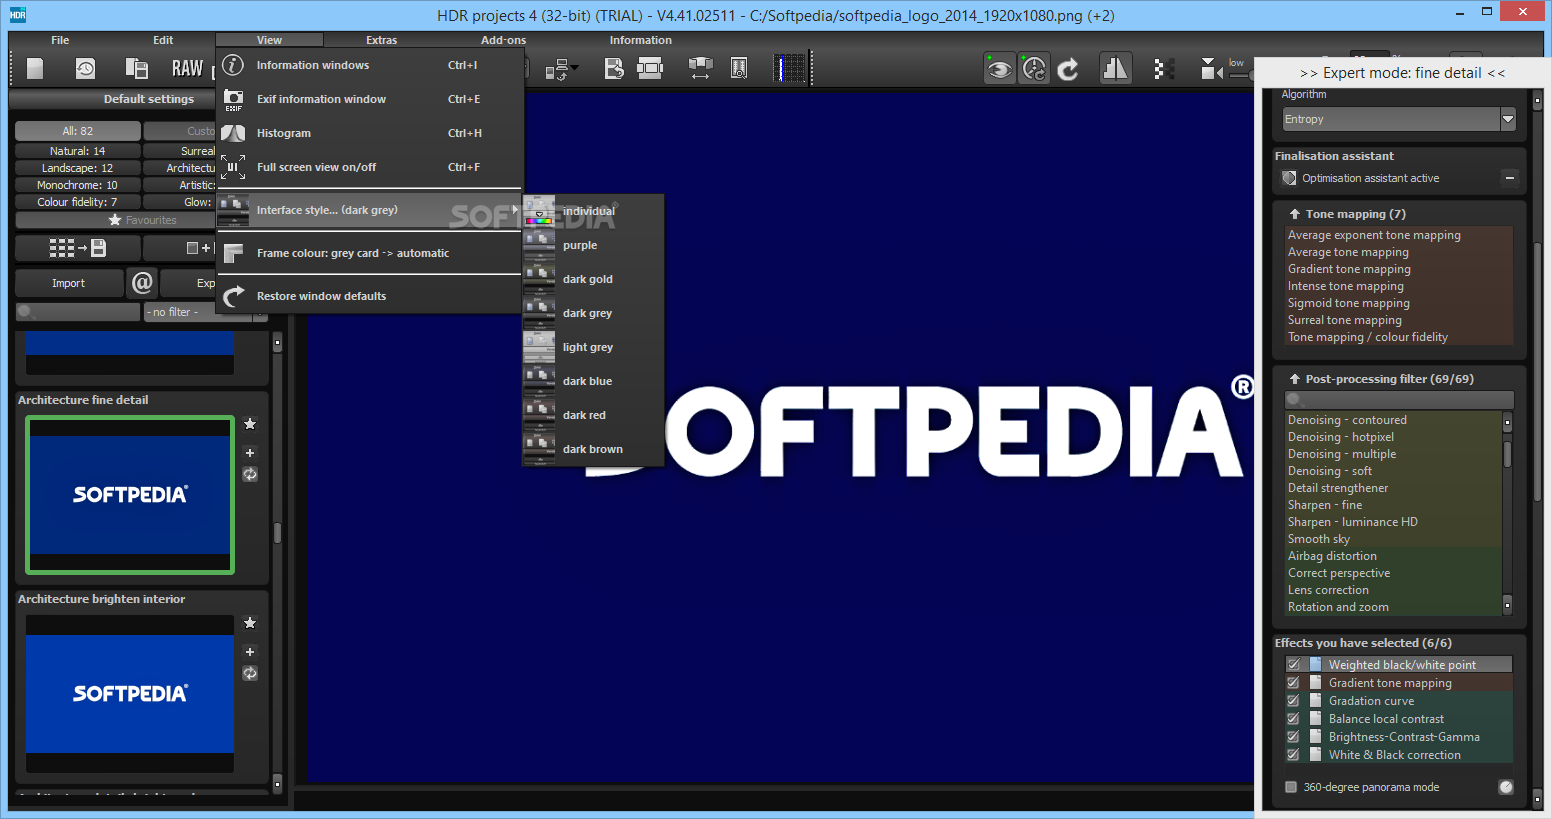Click the Information windows 'i' icon
Screen dimensions: 1552x819
click(233, 65)
